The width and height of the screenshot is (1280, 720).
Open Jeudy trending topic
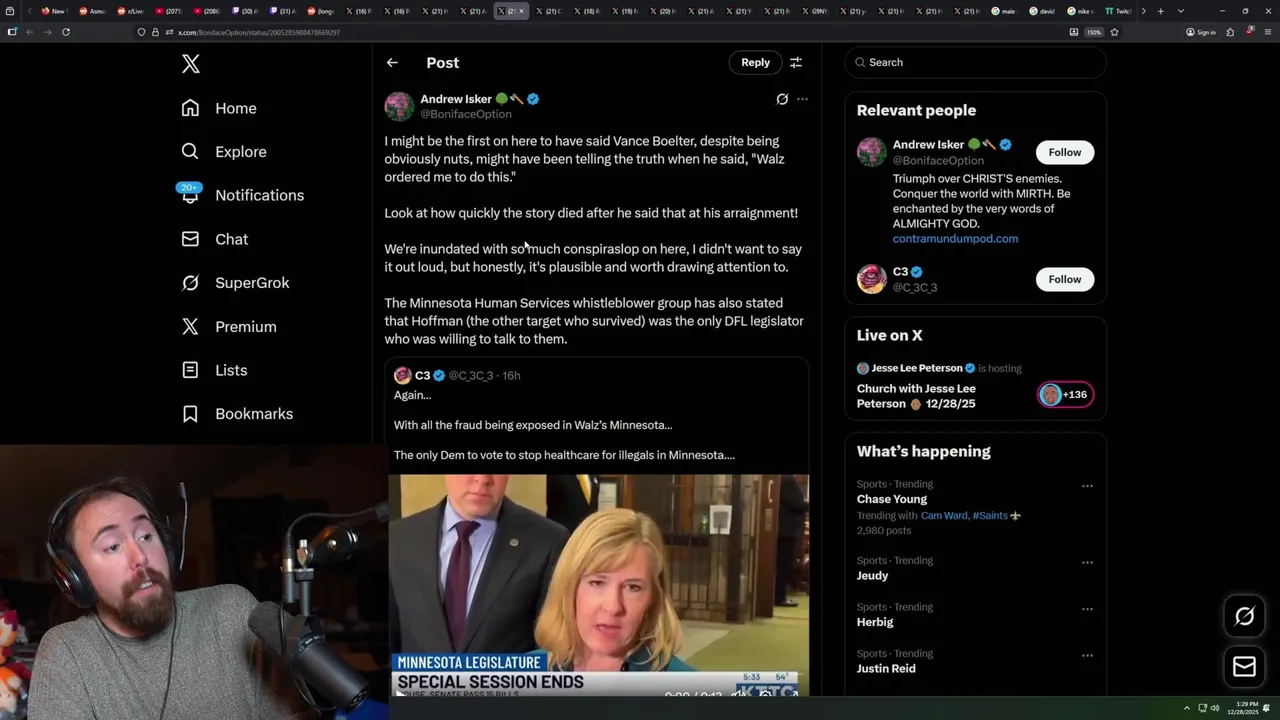pyautogui.click(x=872, y=576)
